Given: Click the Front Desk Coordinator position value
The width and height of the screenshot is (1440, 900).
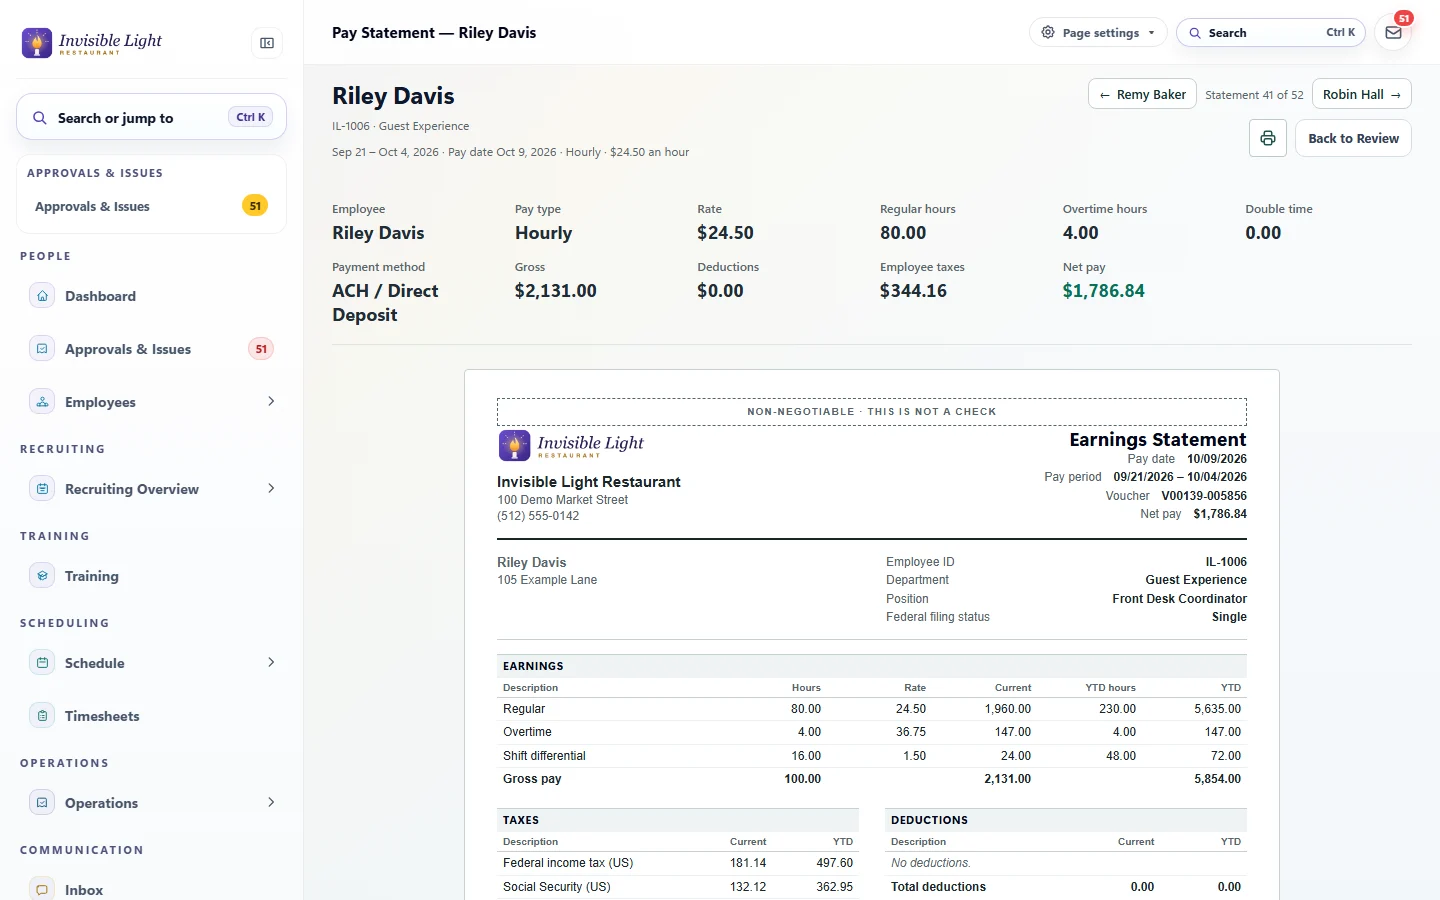Looking at the screenshot, I should pyautogui.click(x=1180, y=599).
